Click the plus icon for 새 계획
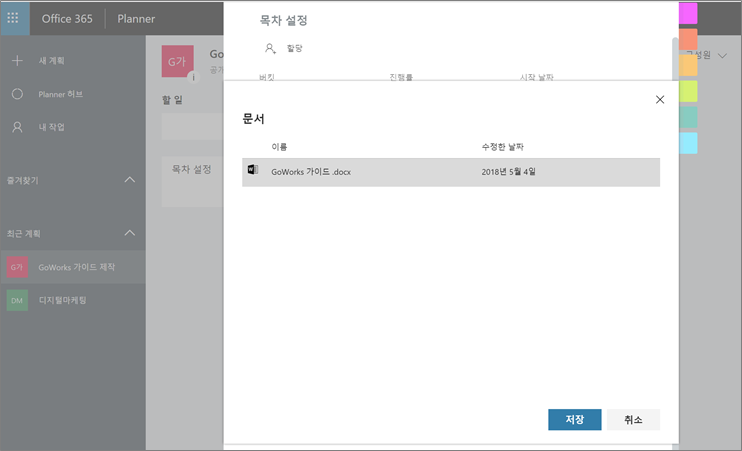742x451 pixels. coord(17,61)
